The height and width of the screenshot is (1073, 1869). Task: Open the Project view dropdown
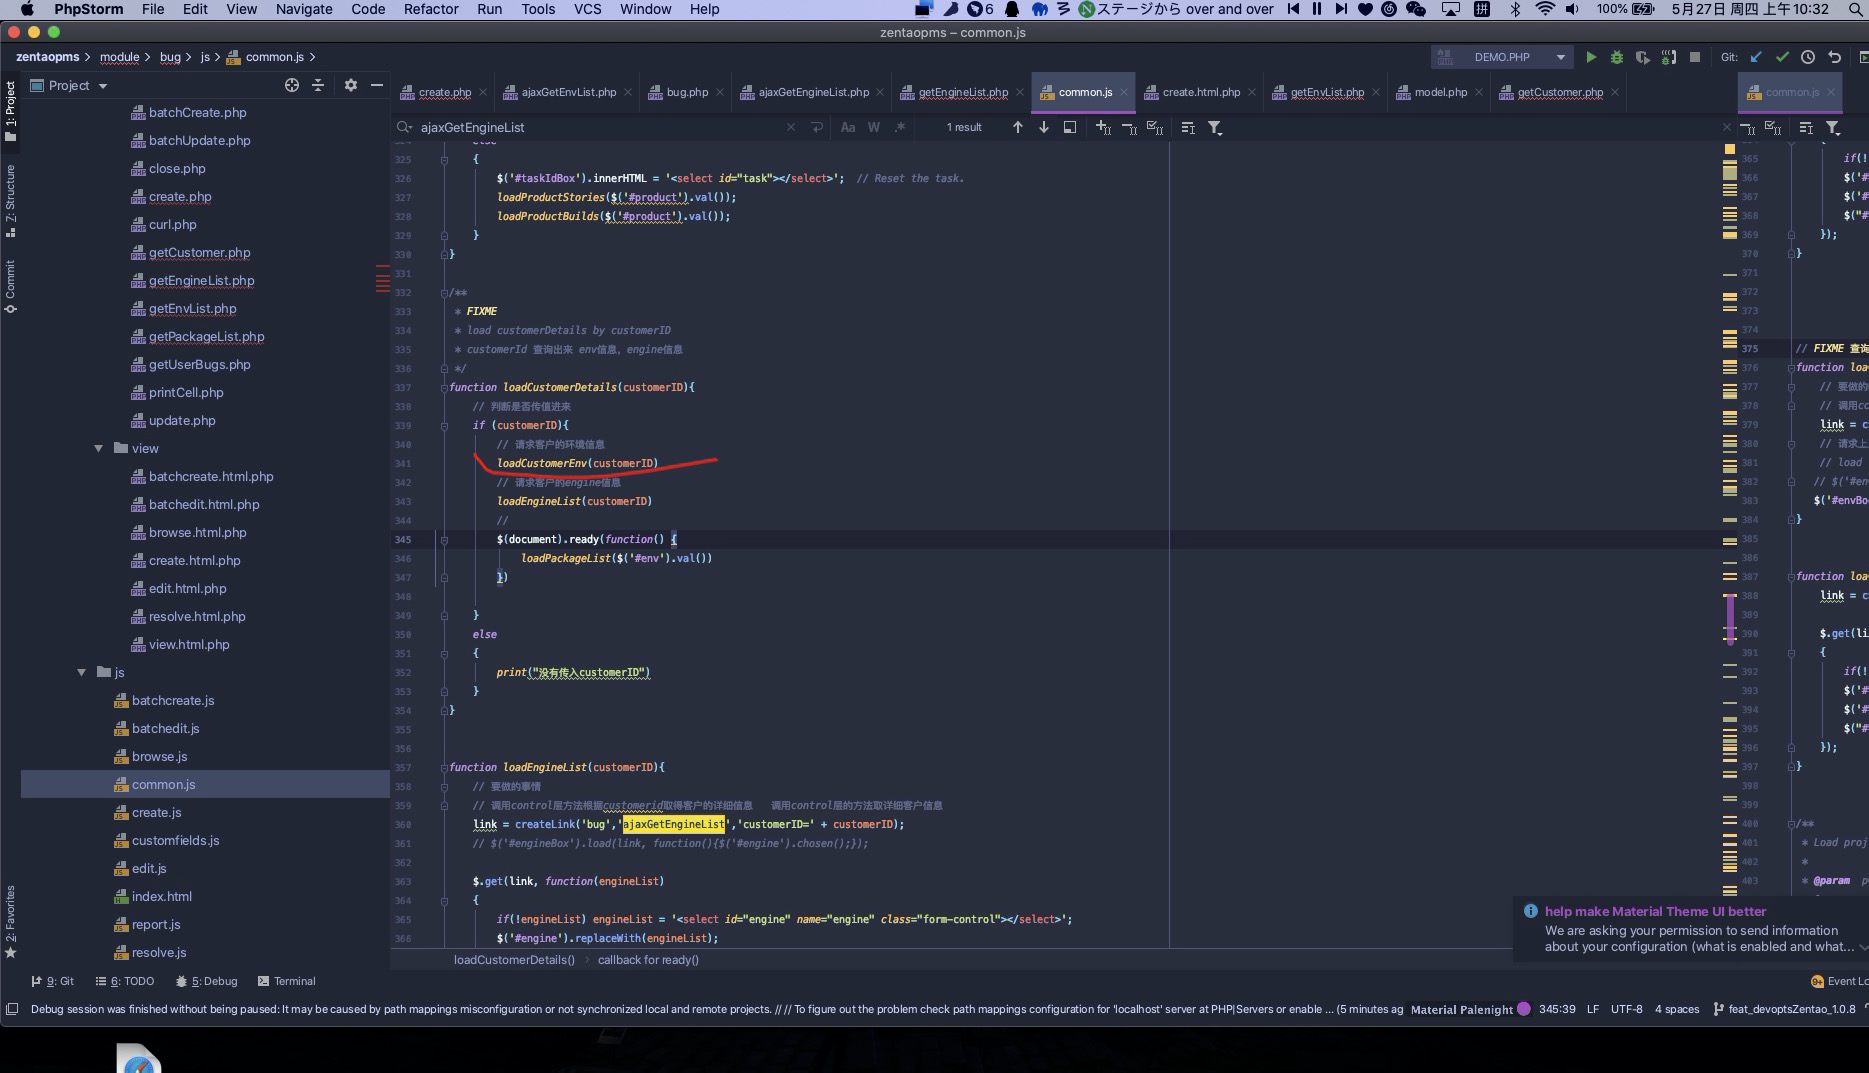pos(69,85)
